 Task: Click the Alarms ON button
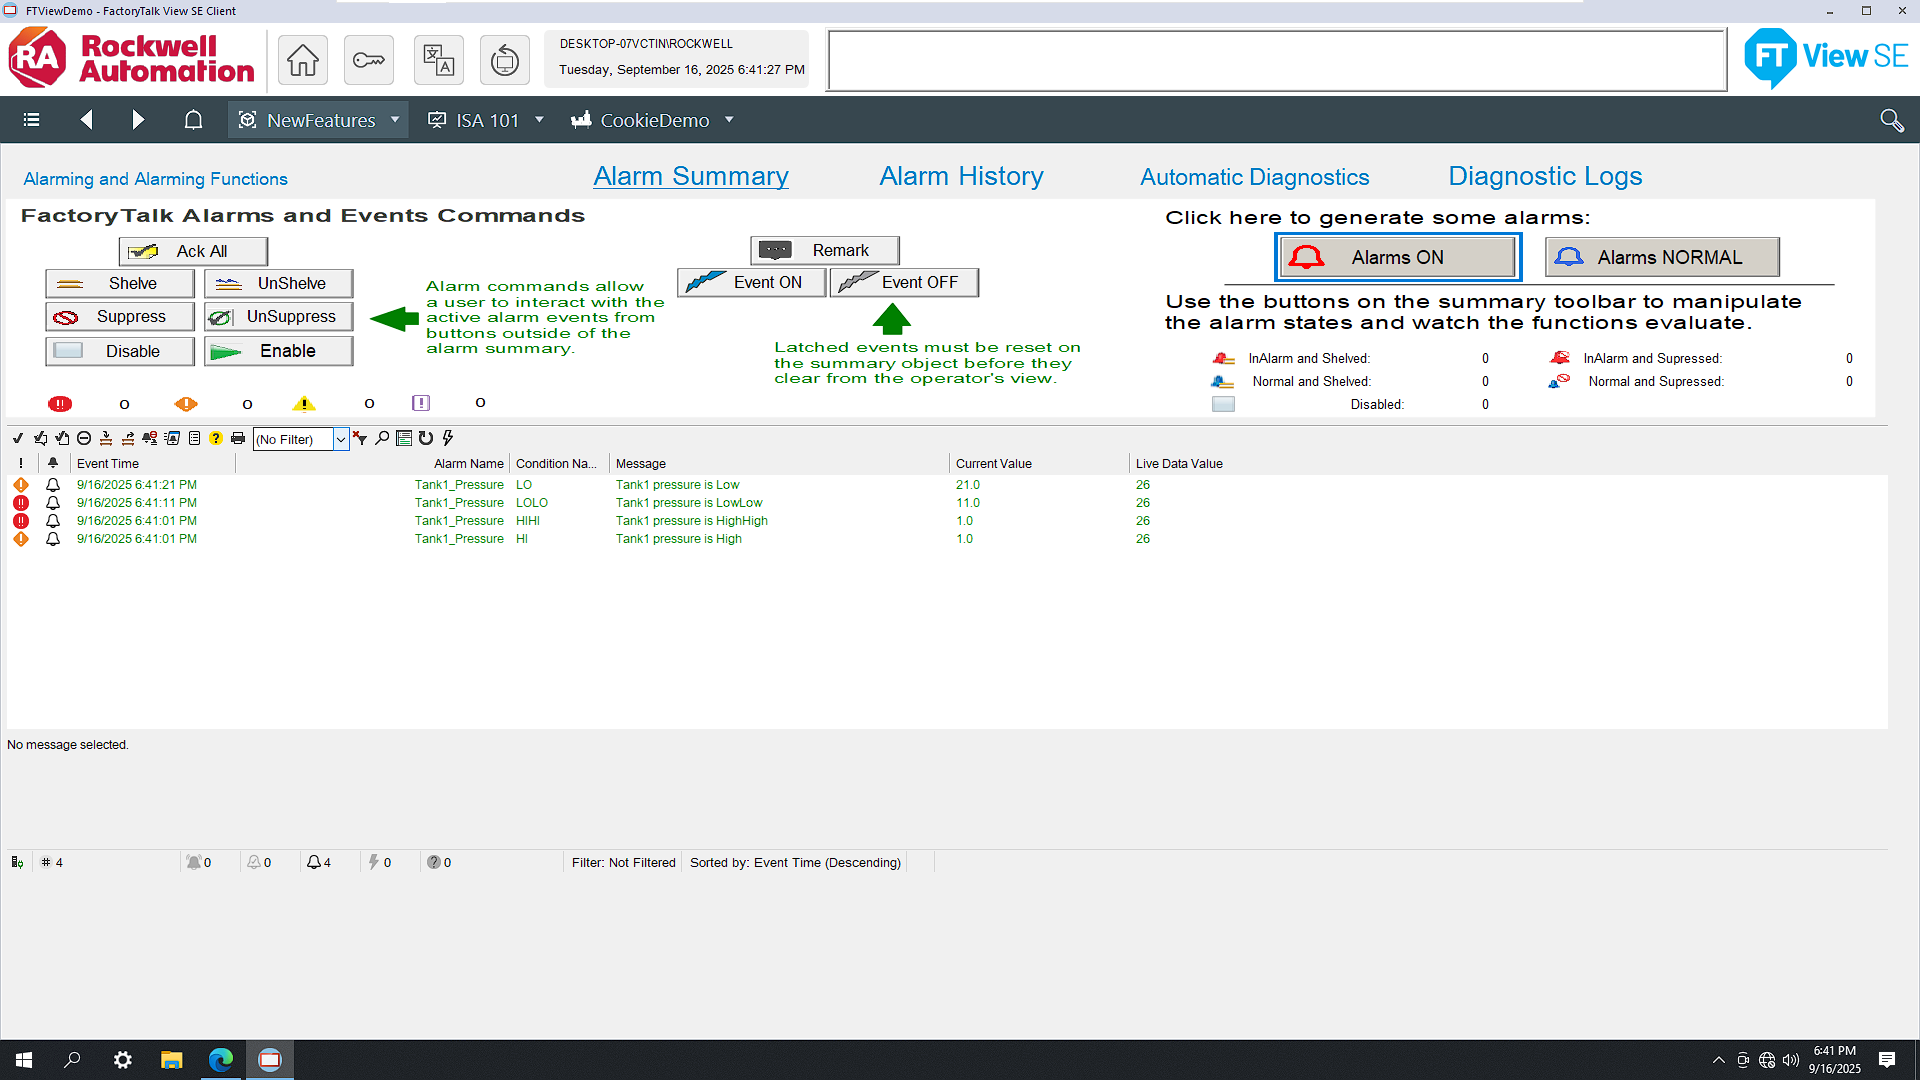[x=1398, y=257]
